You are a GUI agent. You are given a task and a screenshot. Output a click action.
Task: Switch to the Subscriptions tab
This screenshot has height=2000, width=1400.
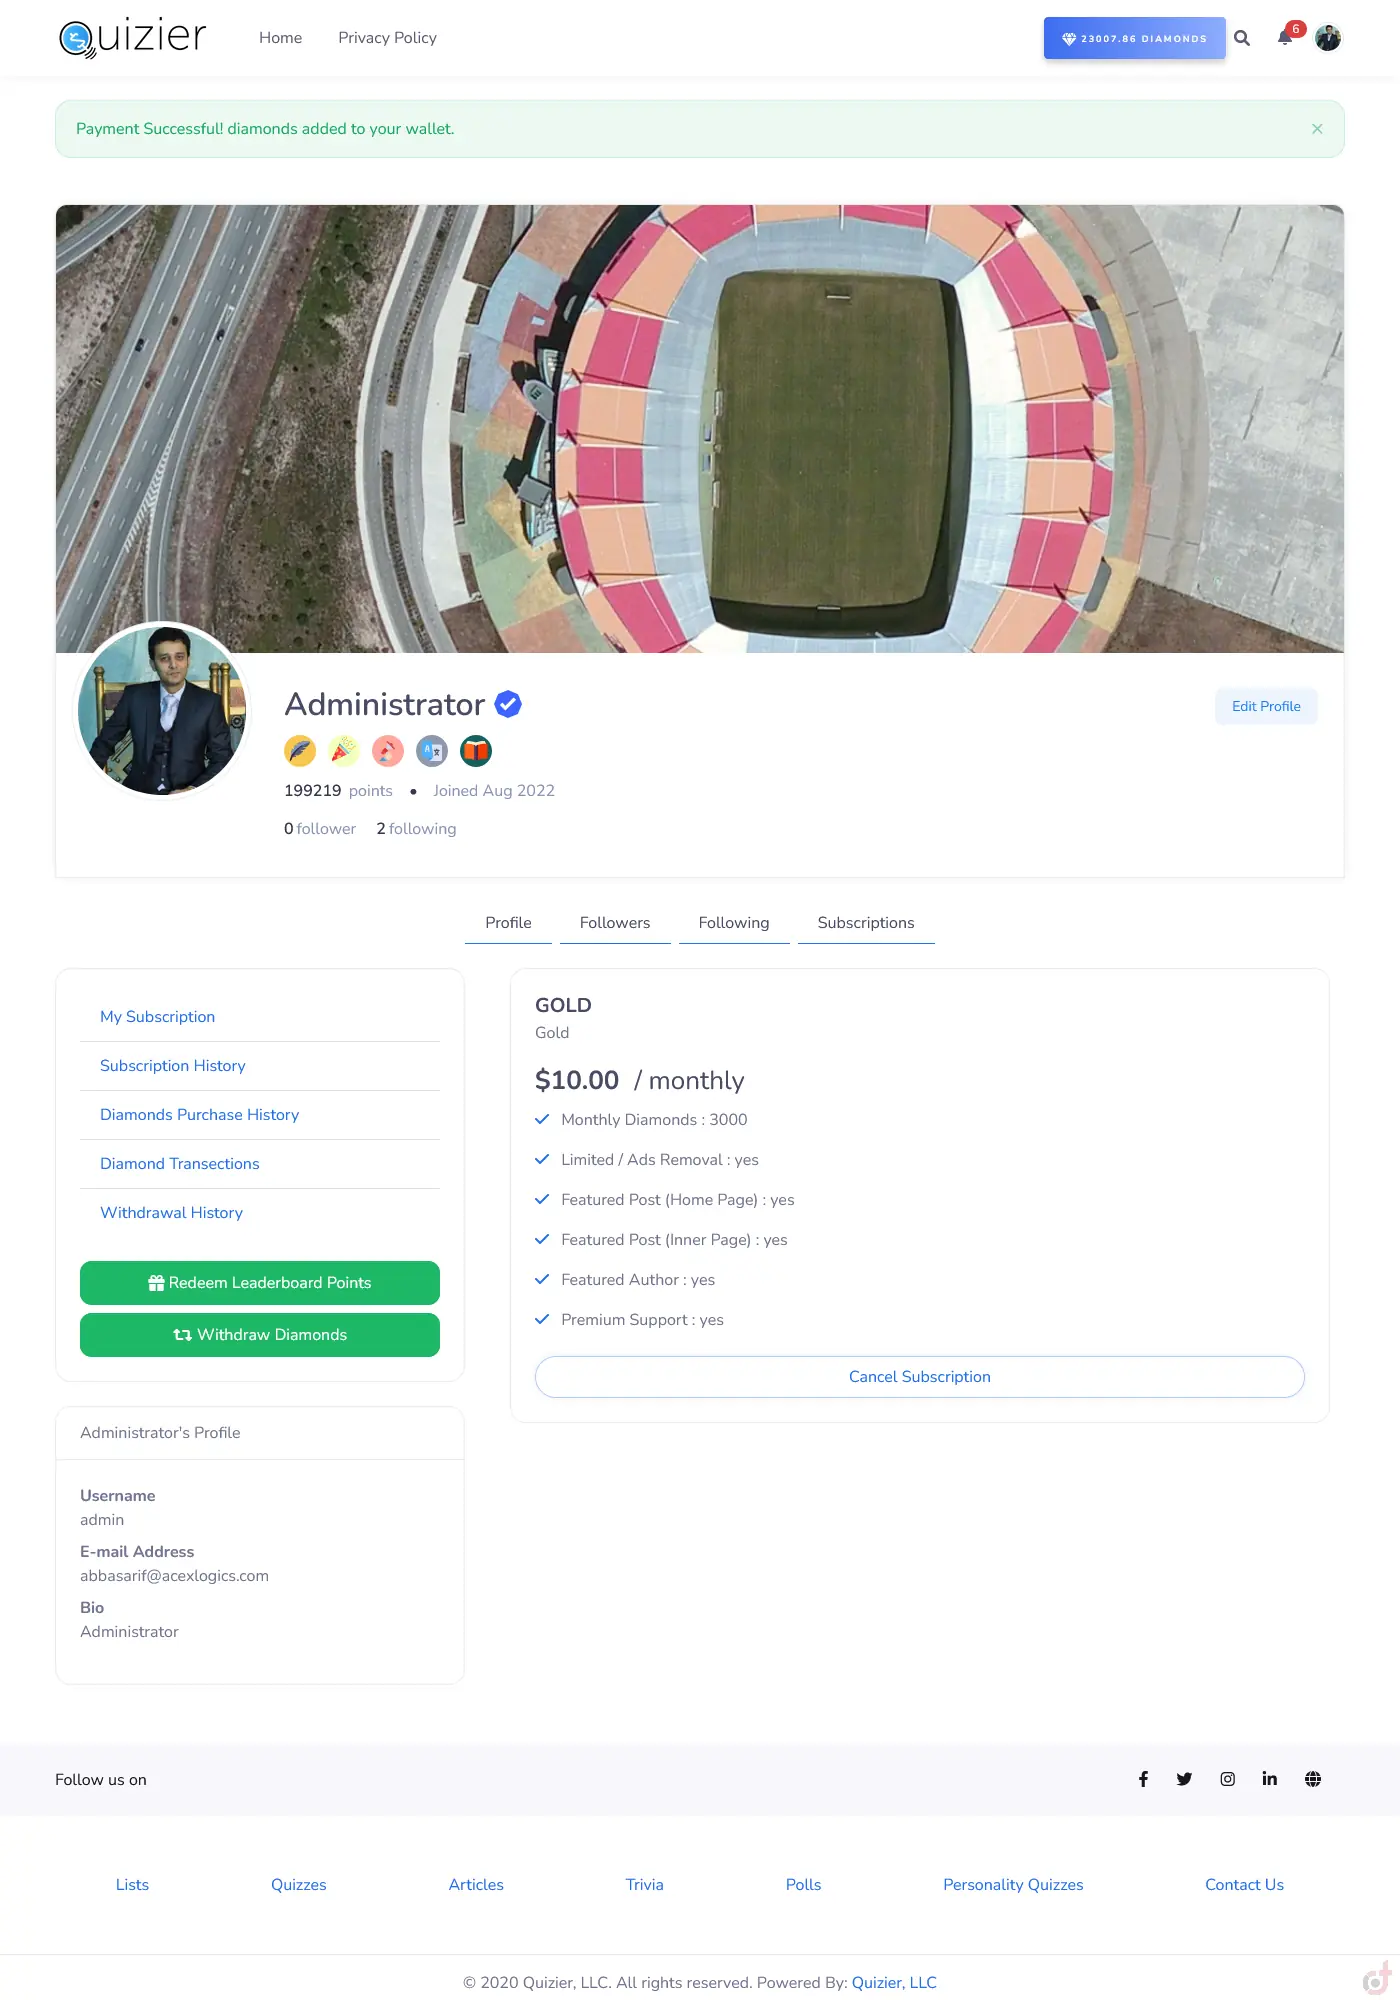(866, 923)
